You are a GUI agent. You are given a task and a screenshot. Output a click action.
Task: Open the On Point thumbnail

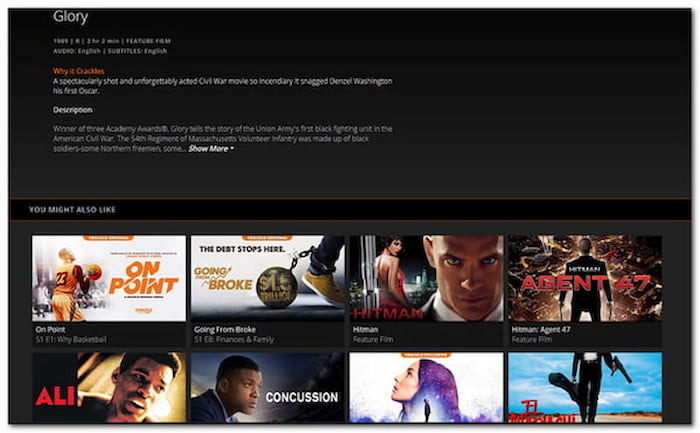pos(109,278)
